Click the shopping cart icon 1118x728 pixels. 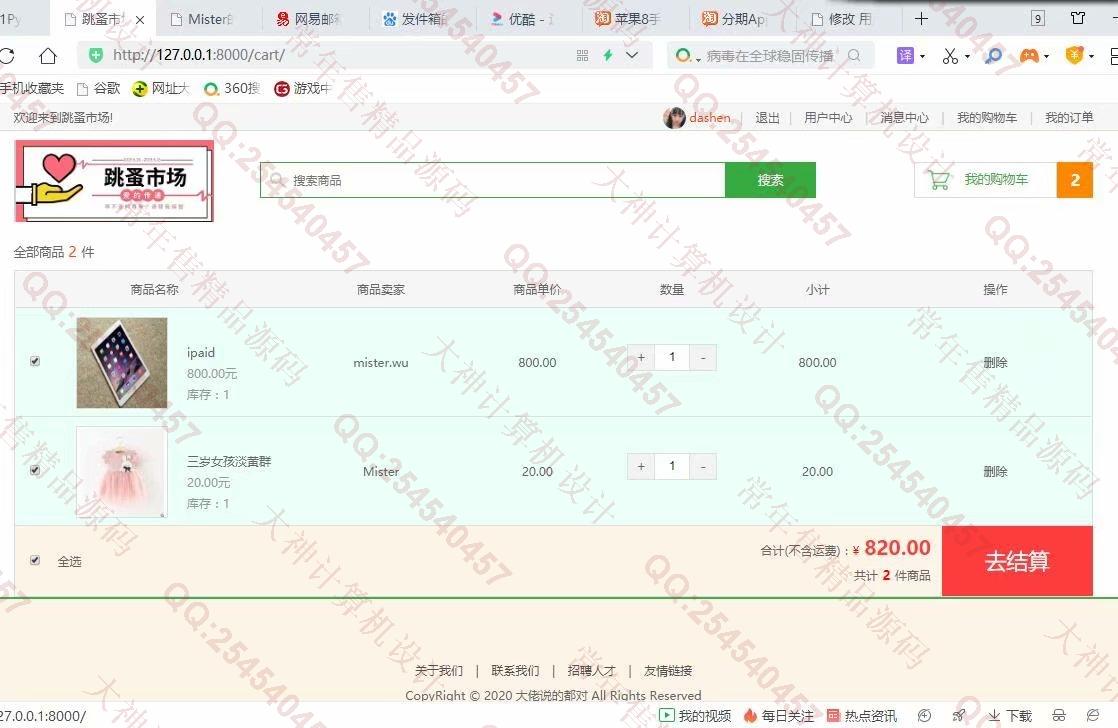click(939, 180)
